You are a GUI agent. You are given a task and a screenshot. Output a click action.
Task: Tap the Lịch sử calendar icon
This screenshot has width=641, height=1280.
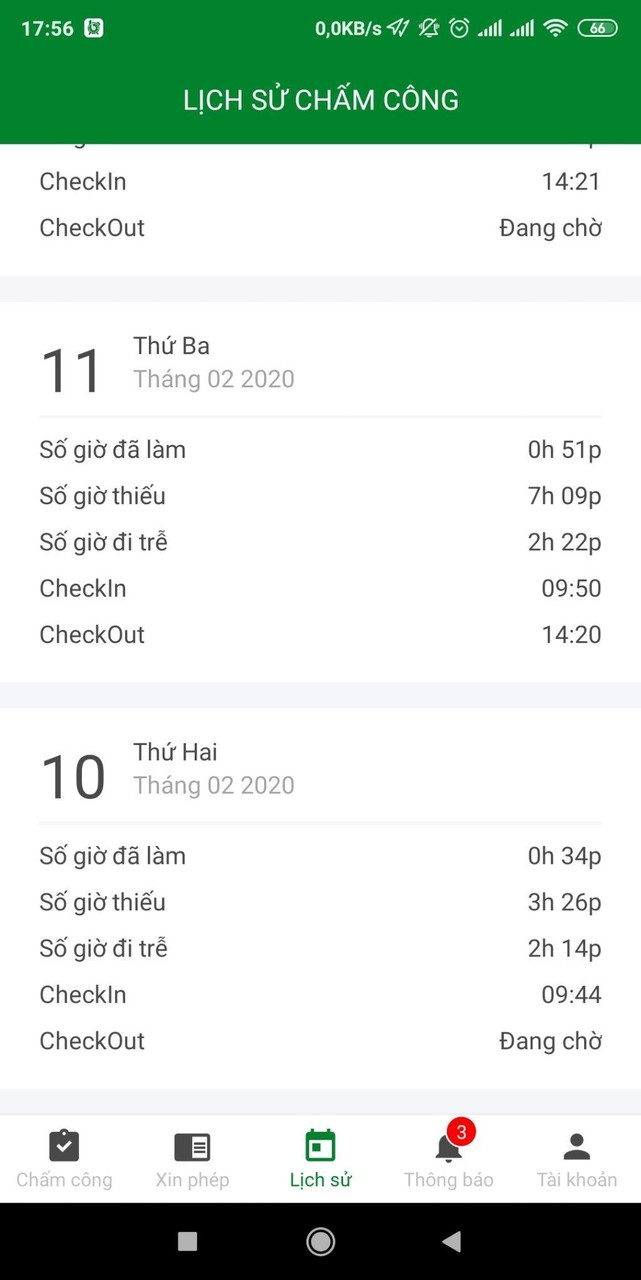[319, 1143]
